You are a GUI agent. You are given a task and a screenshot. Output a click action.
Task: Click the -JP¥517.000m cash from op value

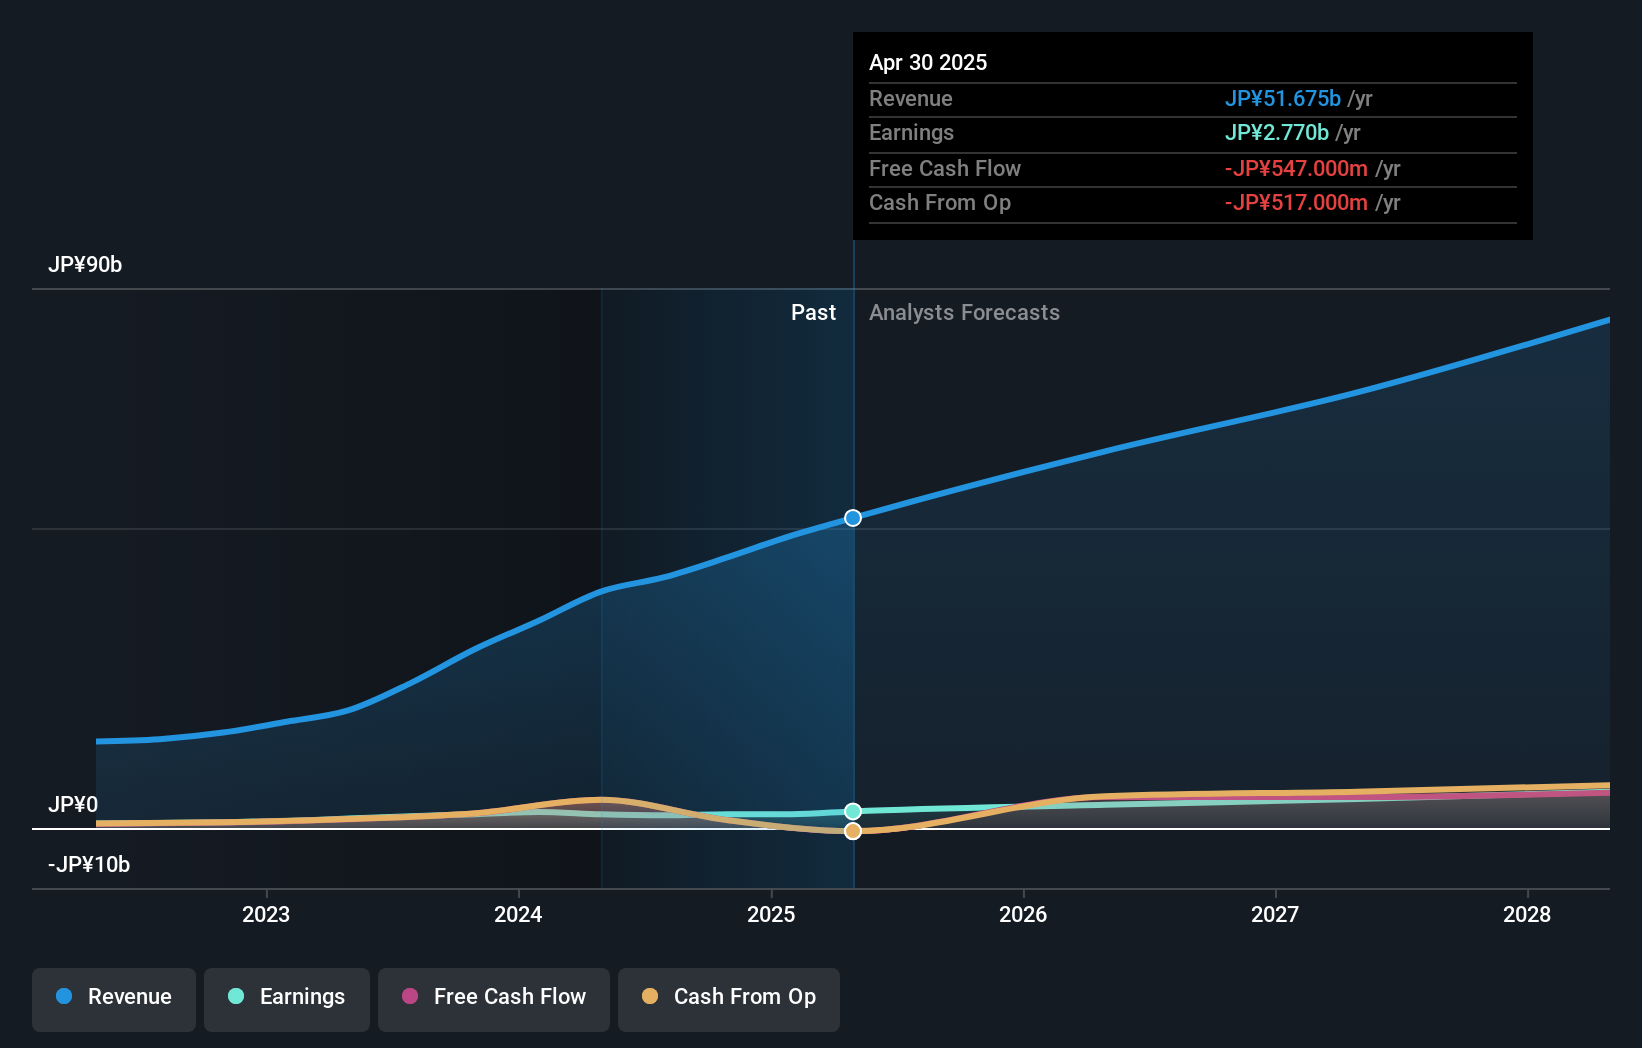click(1296, 203)
